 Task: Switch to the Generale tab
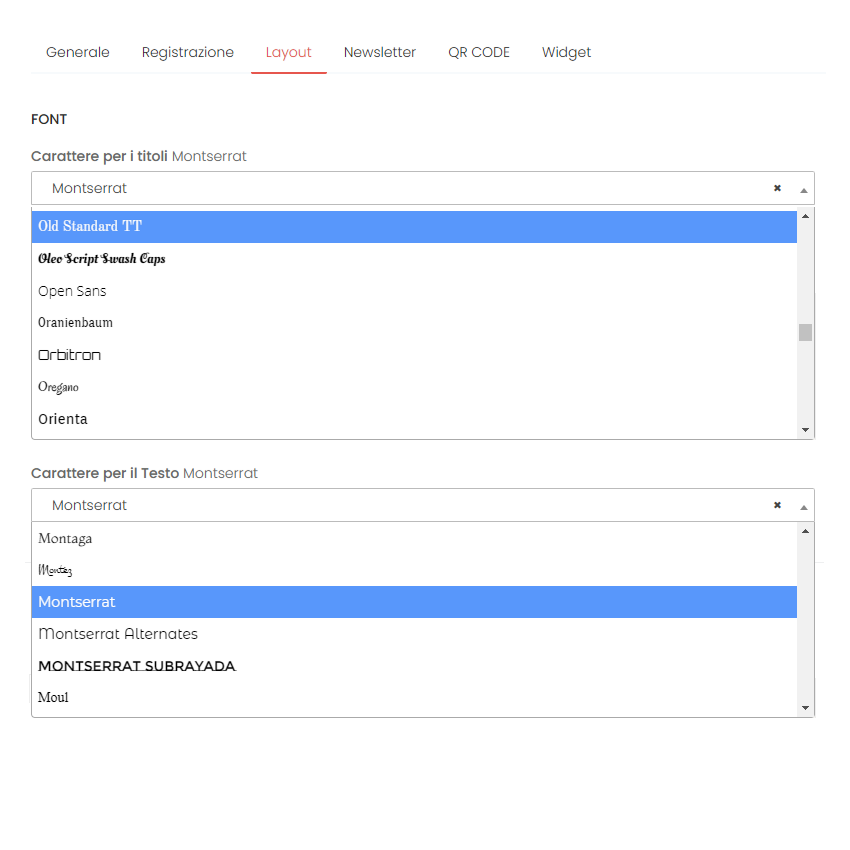click(x=77, y=52)
